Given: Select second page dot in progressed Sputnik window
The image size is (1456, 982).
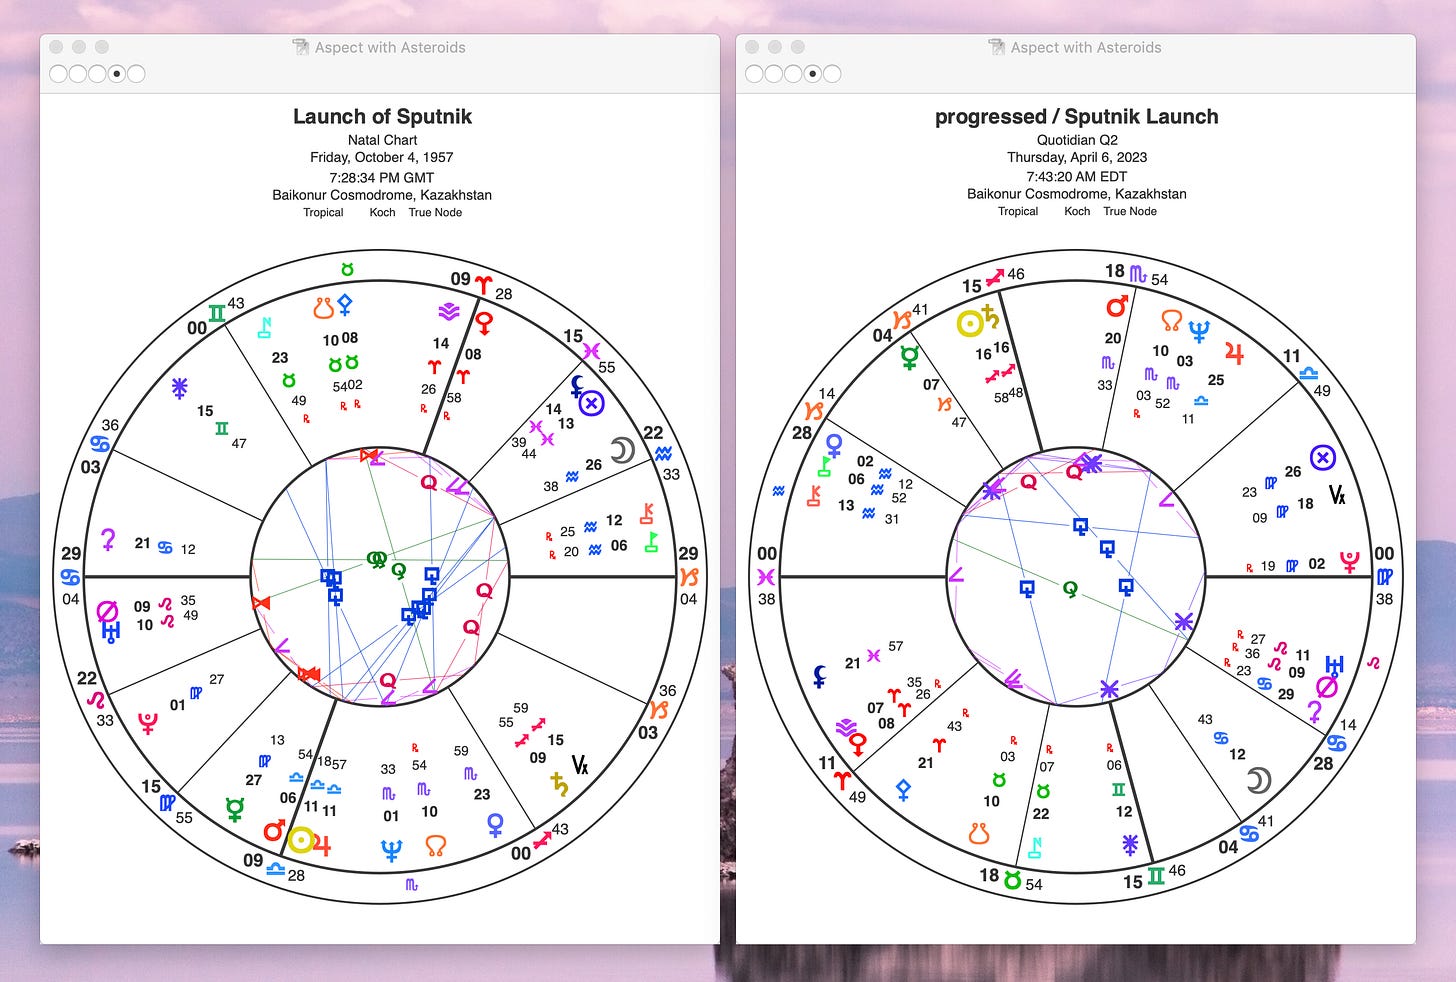Looking at the screenshot, I should [773, 73].
